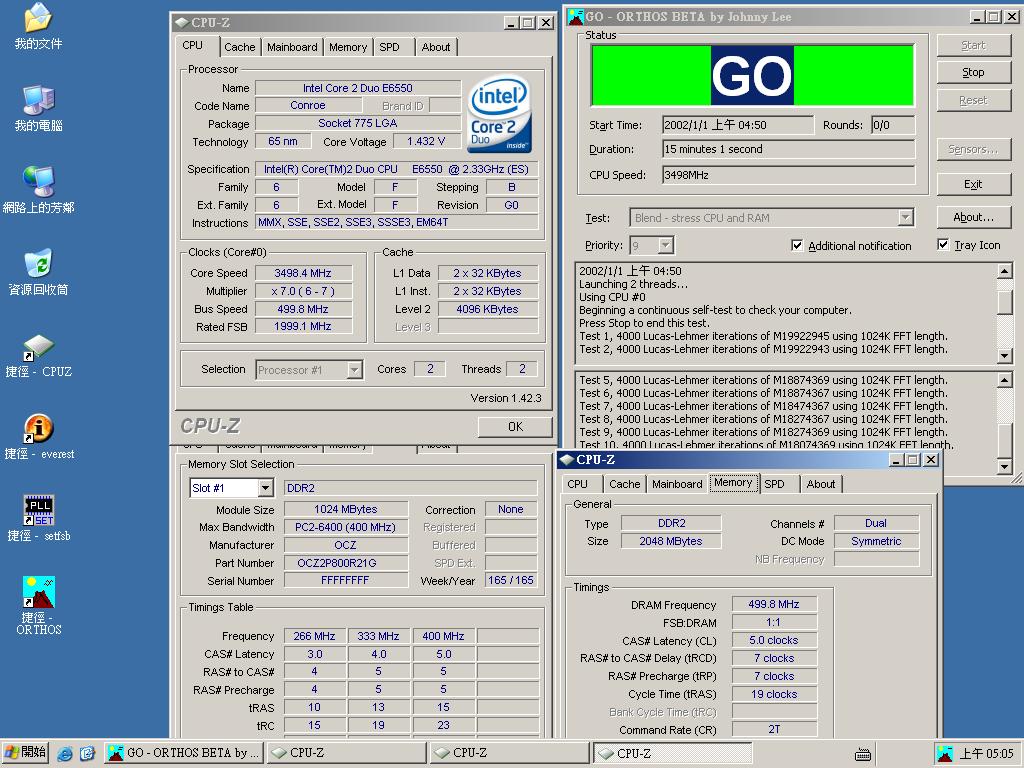This screenshot has width=1024, height=768.
Task: Select SPD tab in Memory CPU-Z window
Action: (x=775, y=484)
